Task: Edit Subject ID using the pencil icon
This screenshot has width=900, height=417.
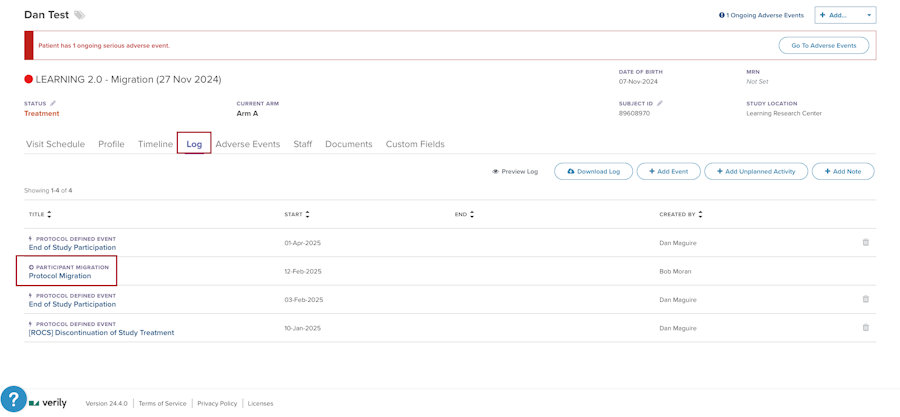Action: 660,104
